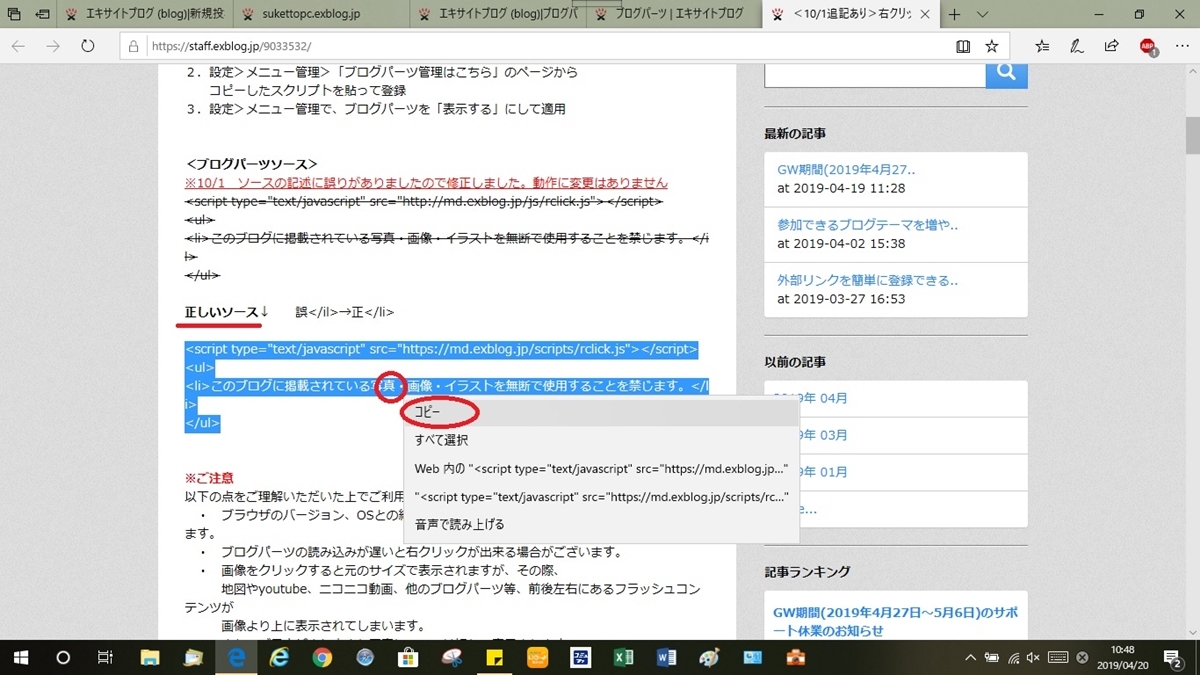Open reading view book icon
Screen dimensions: 1200x675
click(963, 46)
